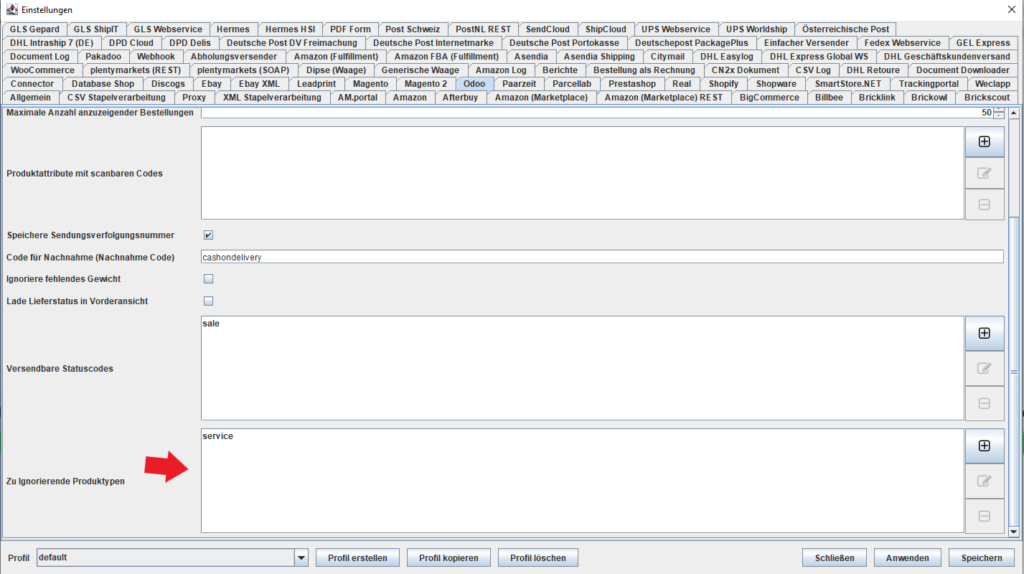
Task: Click inside the Produktattribute list box
Action: (583, 173)
